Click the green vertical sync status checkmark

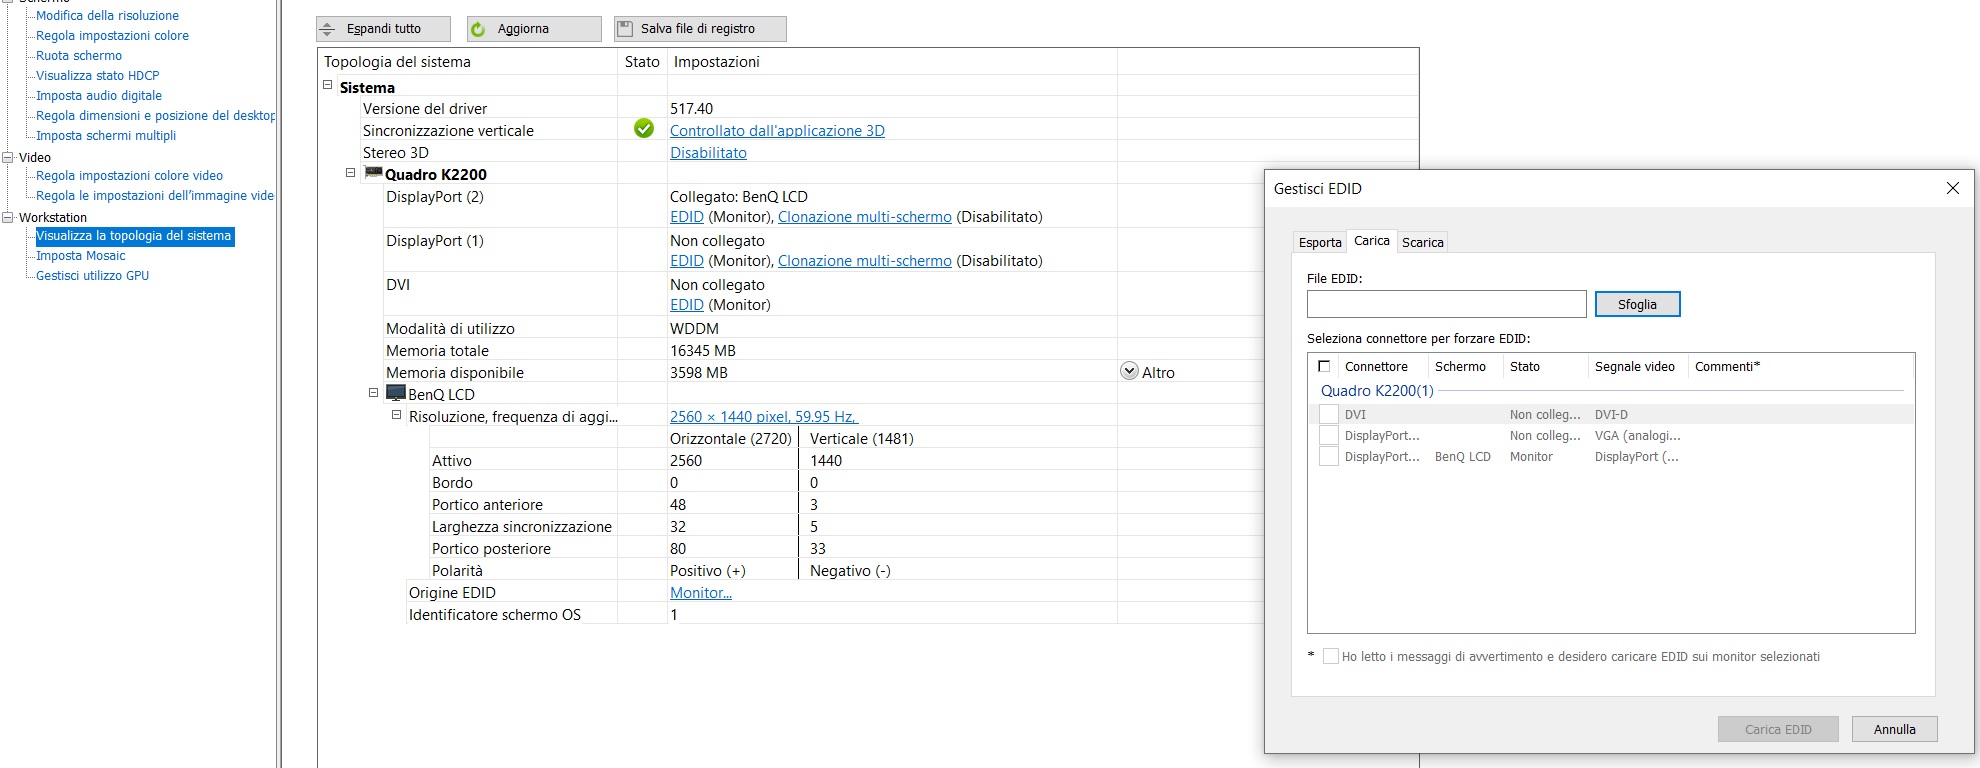[644, 129]
